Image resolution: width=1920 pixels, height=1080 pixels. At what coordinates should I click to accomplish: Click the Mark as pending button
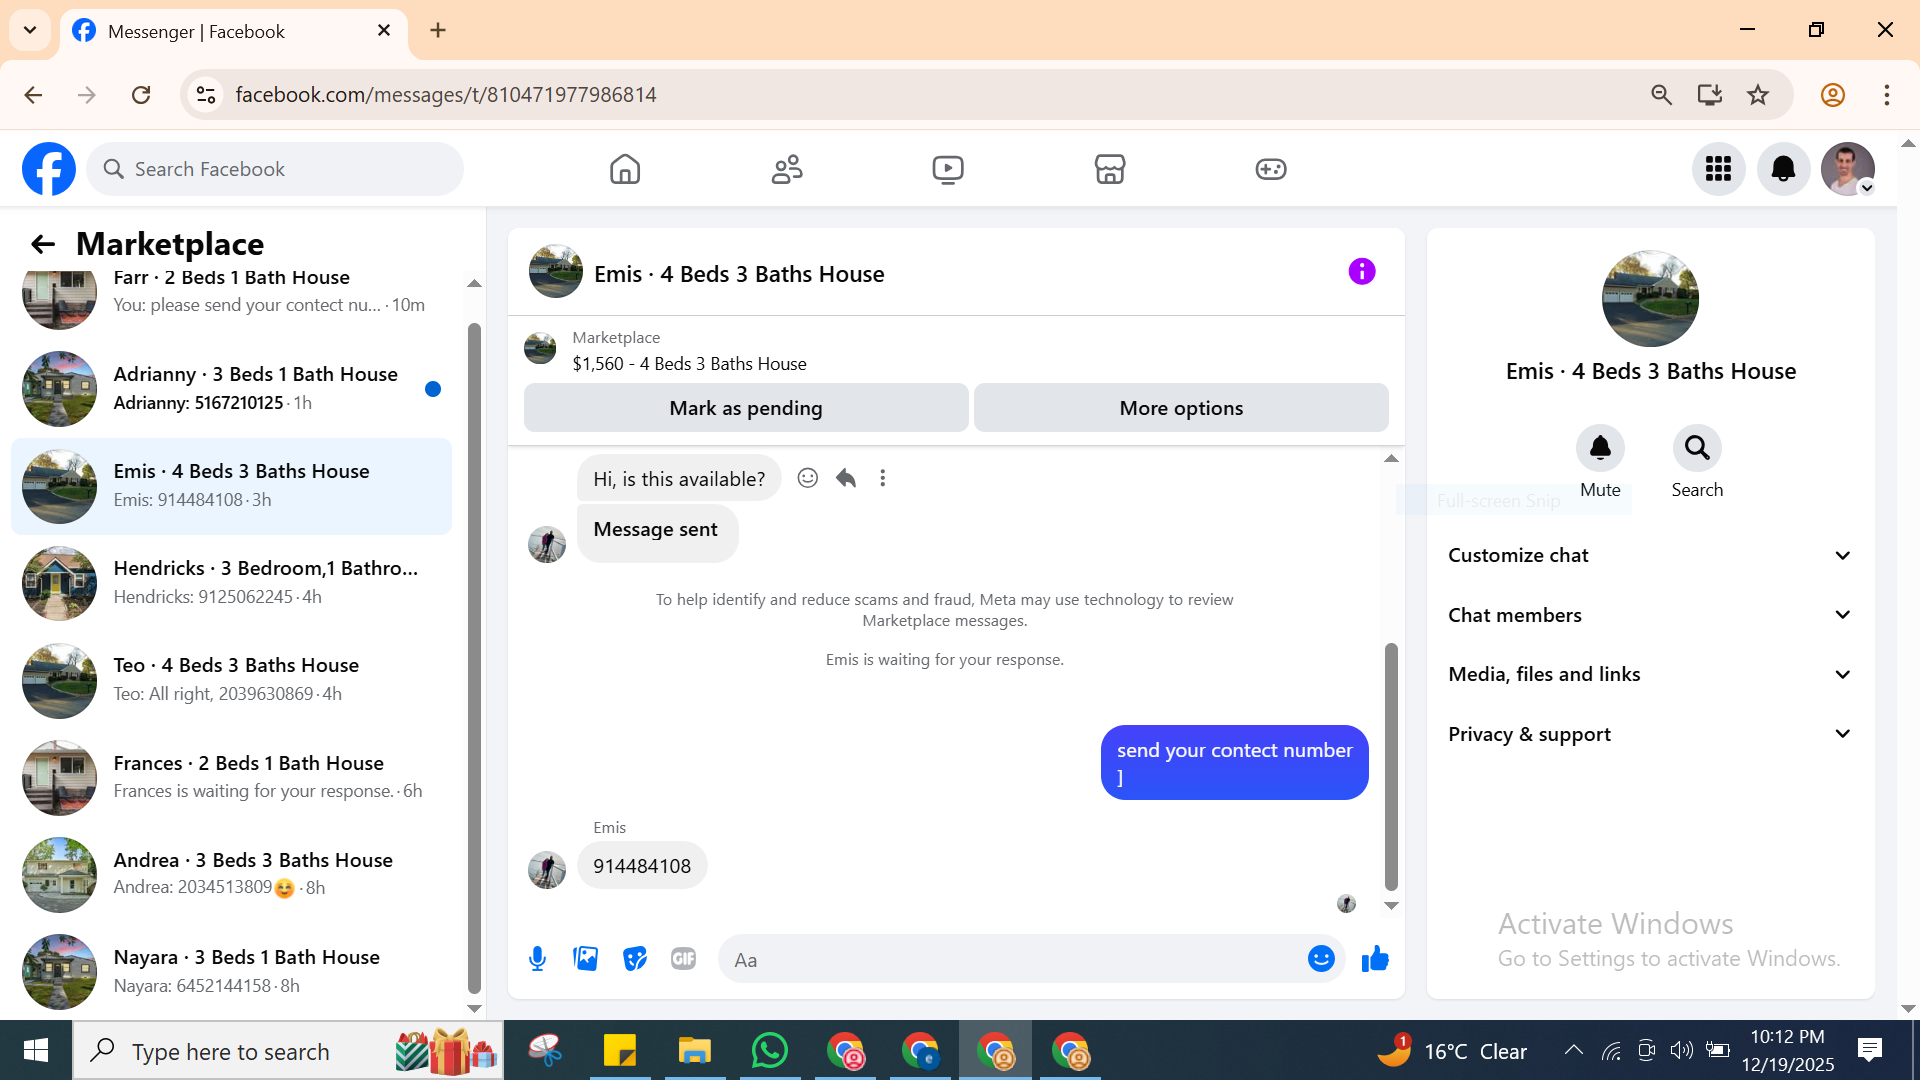point(746,408)
